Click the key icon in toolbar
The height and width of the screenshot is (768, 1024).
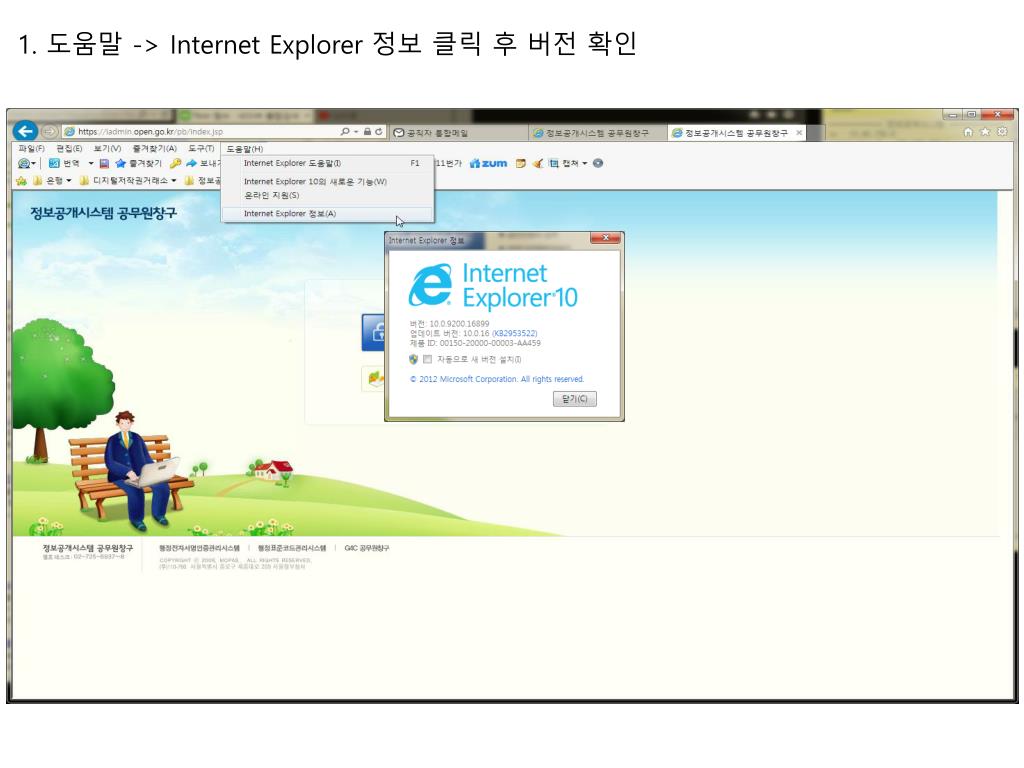(175, 163)
